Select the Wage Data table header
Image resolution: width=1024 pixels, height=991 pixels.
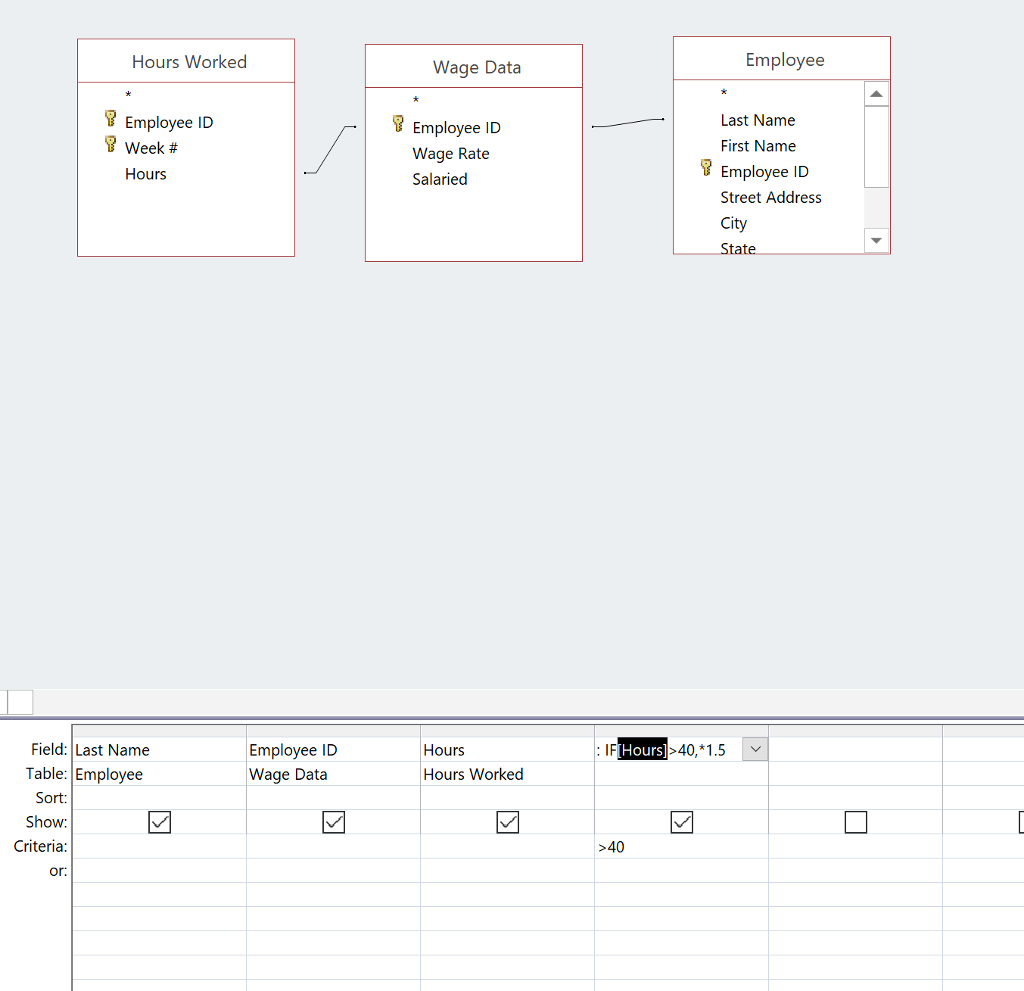click(474, 67)
